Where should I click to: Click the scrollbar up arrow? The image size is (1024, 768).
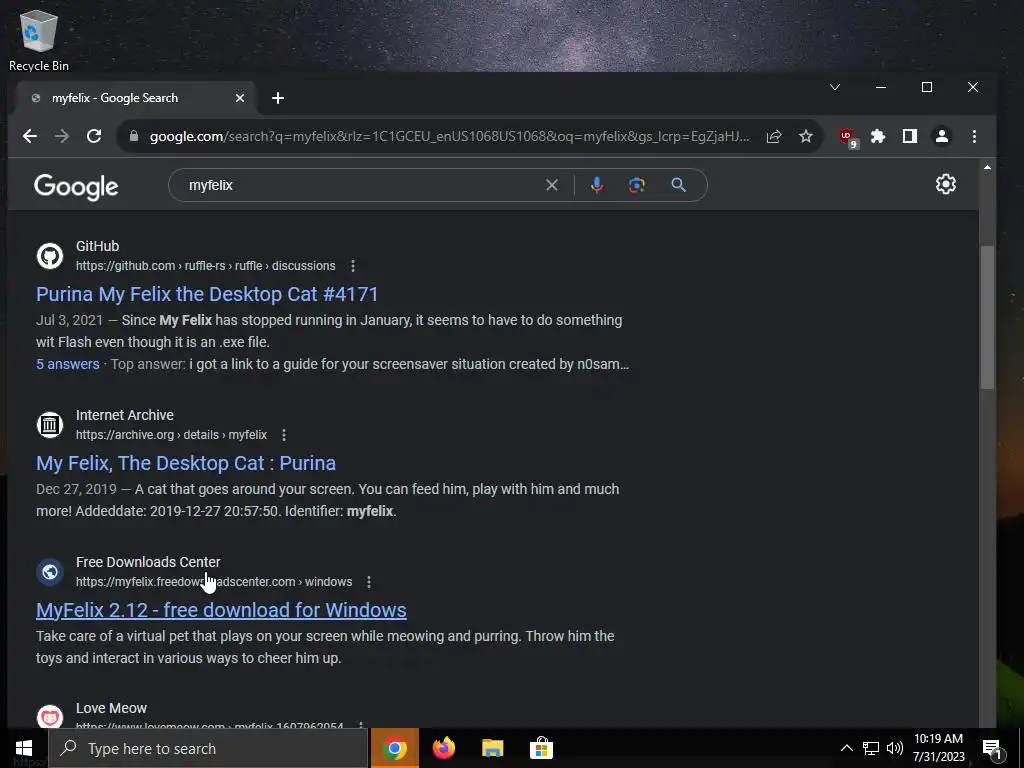tap(987, 167)
